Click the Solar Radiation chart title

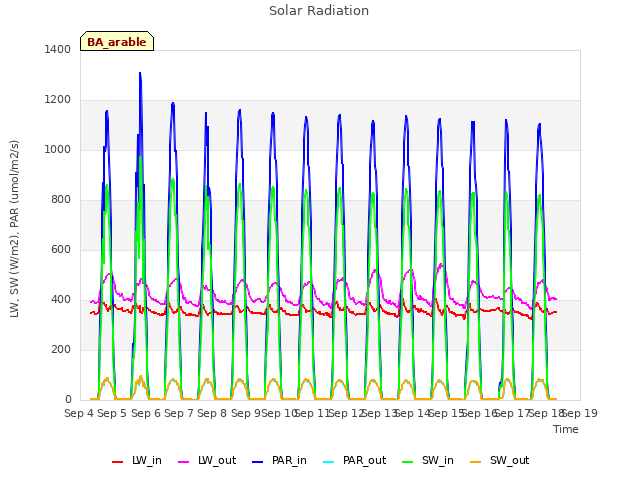pos(319,11)
